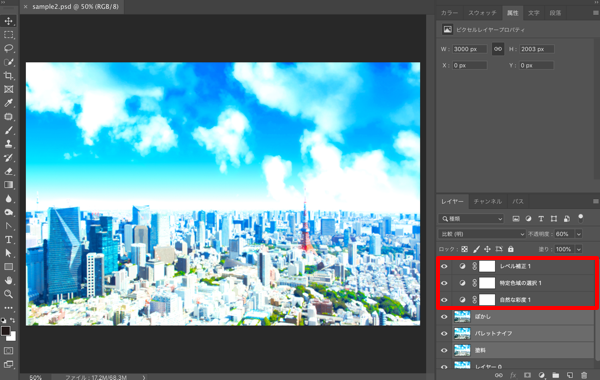This screenshot has width=600, height=380.
Task: Click the background color swatch
Action: tap(13, 337)
